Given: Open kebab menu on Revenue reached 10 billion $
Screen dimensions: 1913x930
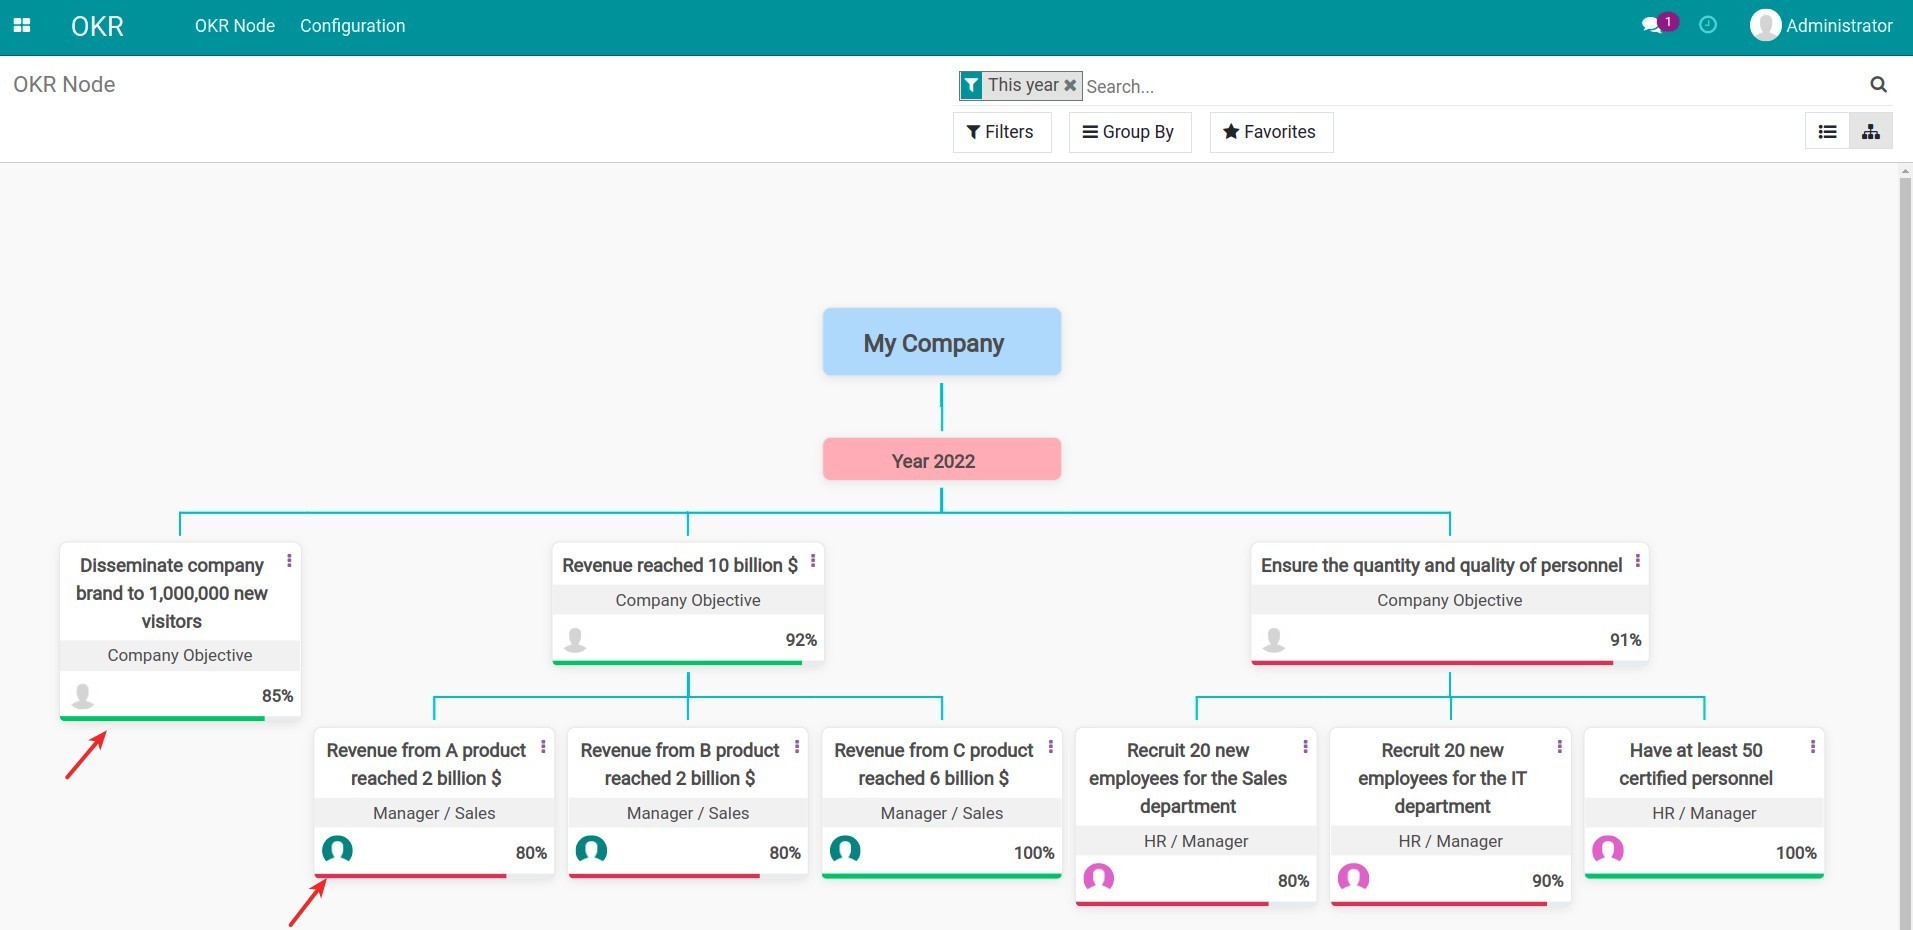Looking at the screenshot, I should click(x=812, y=562).
